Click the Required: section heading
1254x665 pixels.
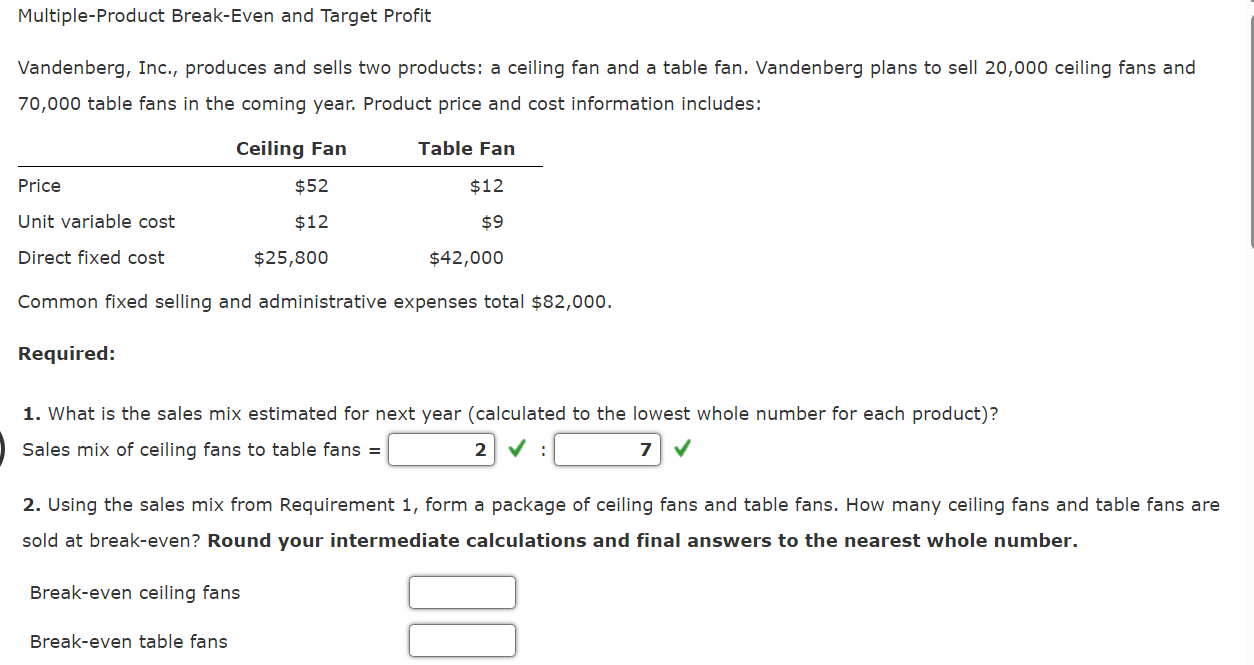point(66,353)
